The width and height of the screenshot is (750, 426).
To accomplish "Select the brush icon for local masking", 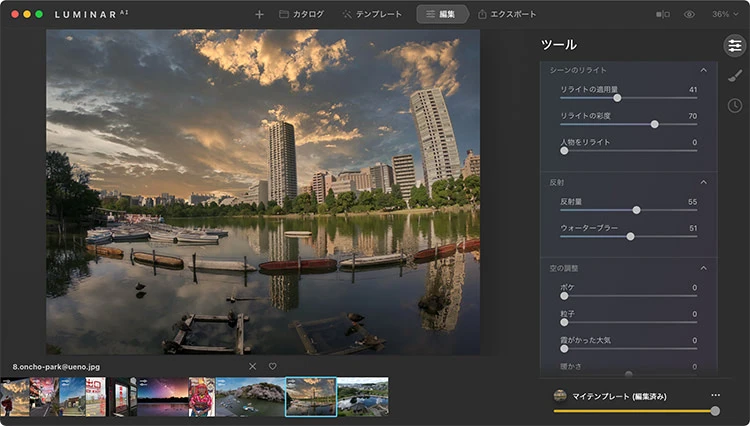I will coord(734,76).
